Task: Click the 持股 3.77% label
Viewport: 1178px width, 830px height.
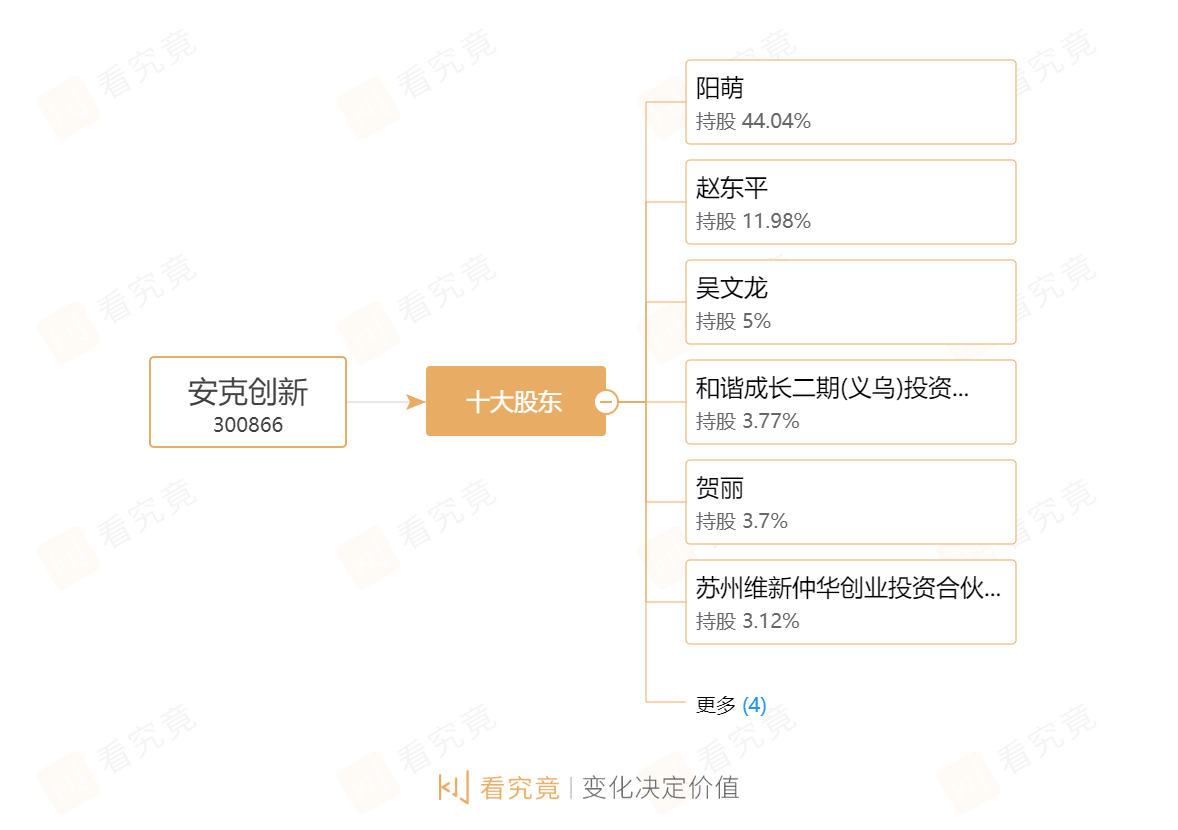Action: point(748,421)
